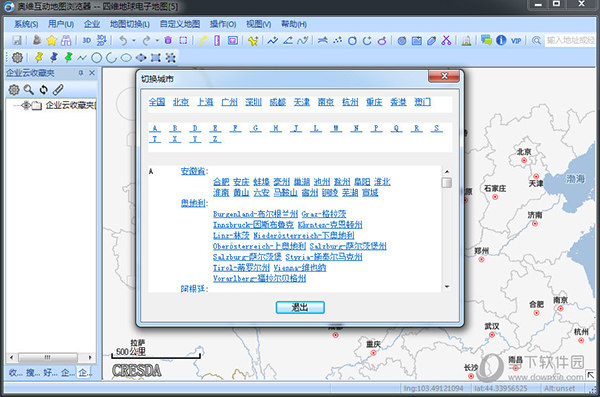This screenshot has height=397, width=600.
Task: Open the undo history dropdown arrow
Action: [134, 40]
